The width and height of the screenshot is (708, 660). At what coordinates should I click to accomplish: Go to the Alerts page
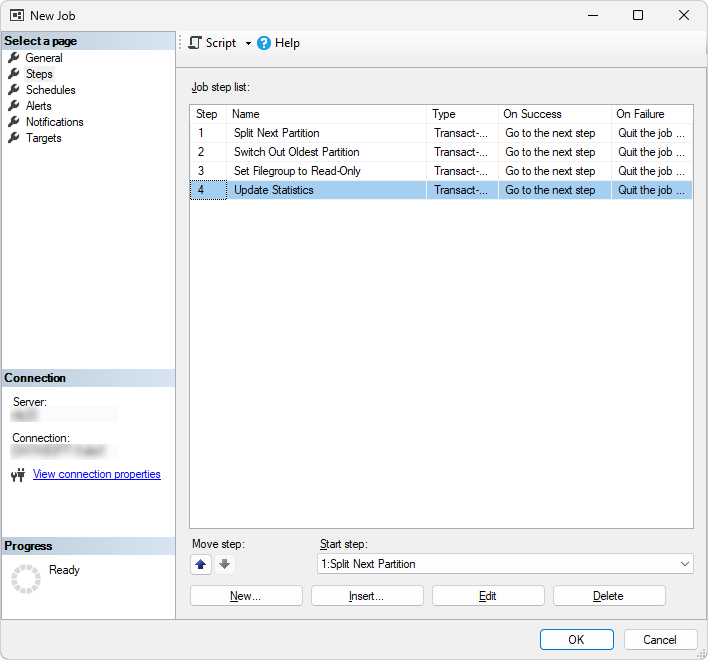coord(39,106)
